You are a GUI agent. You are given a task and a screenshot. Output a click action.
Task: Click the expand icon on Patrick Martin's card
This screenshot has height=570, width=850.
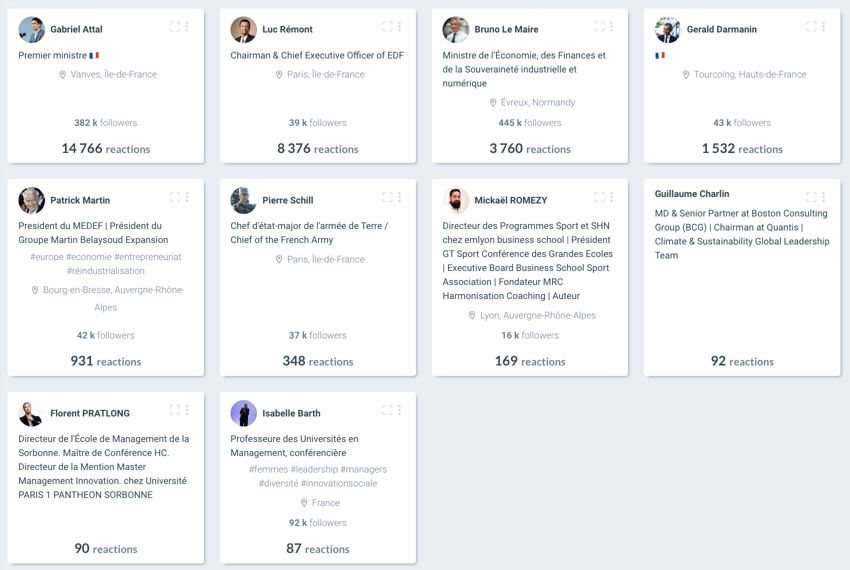[x=175, y=197]
